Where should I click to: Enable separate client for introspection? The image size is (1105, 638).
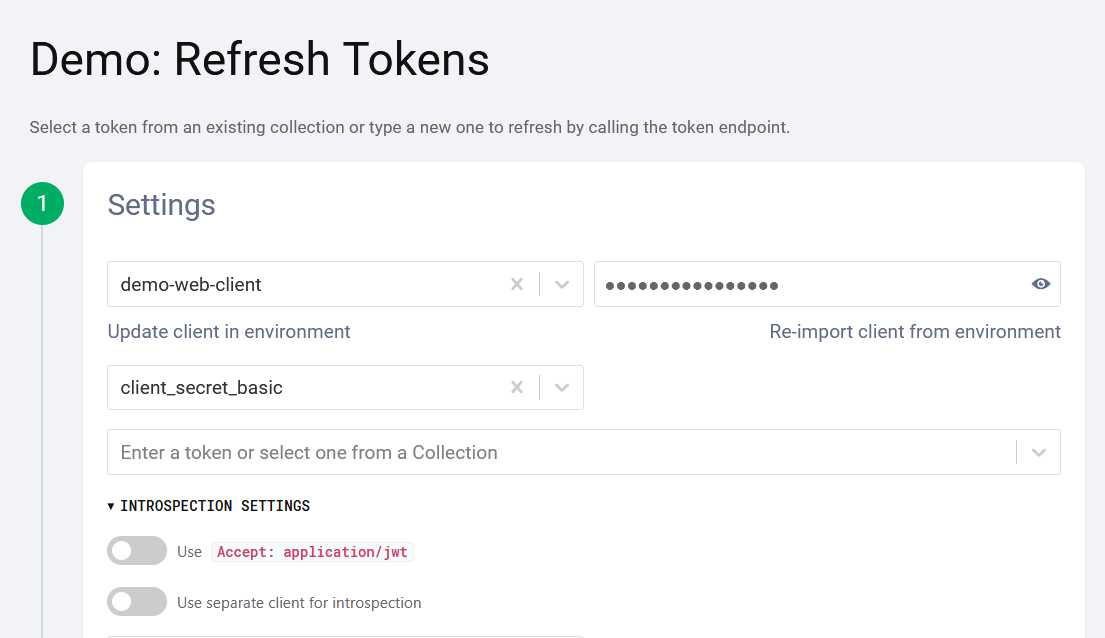pyautogui.click(x=137, y=601)
